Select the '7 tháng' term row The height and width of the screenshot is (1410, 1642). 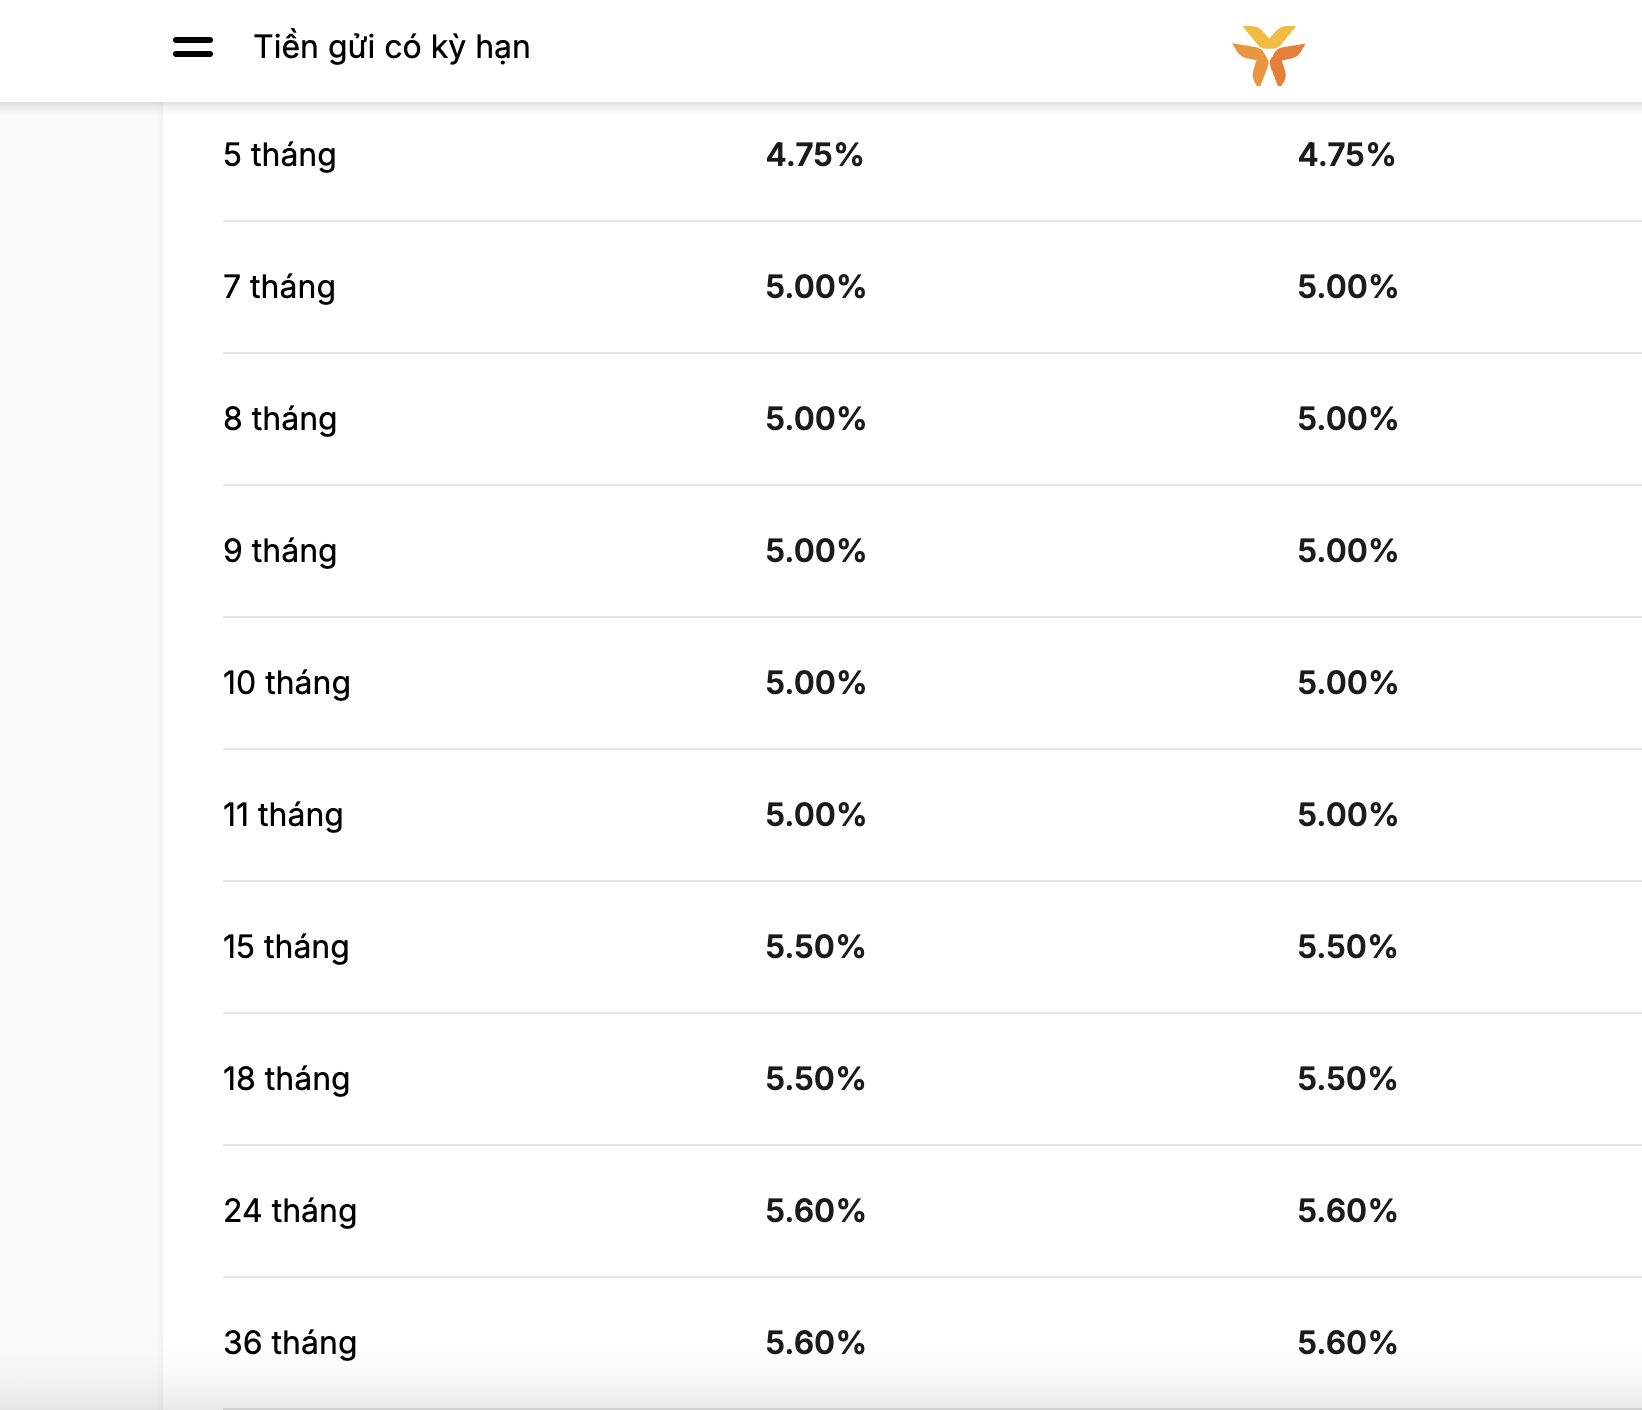pyautogui.click(x=280, y=286)
